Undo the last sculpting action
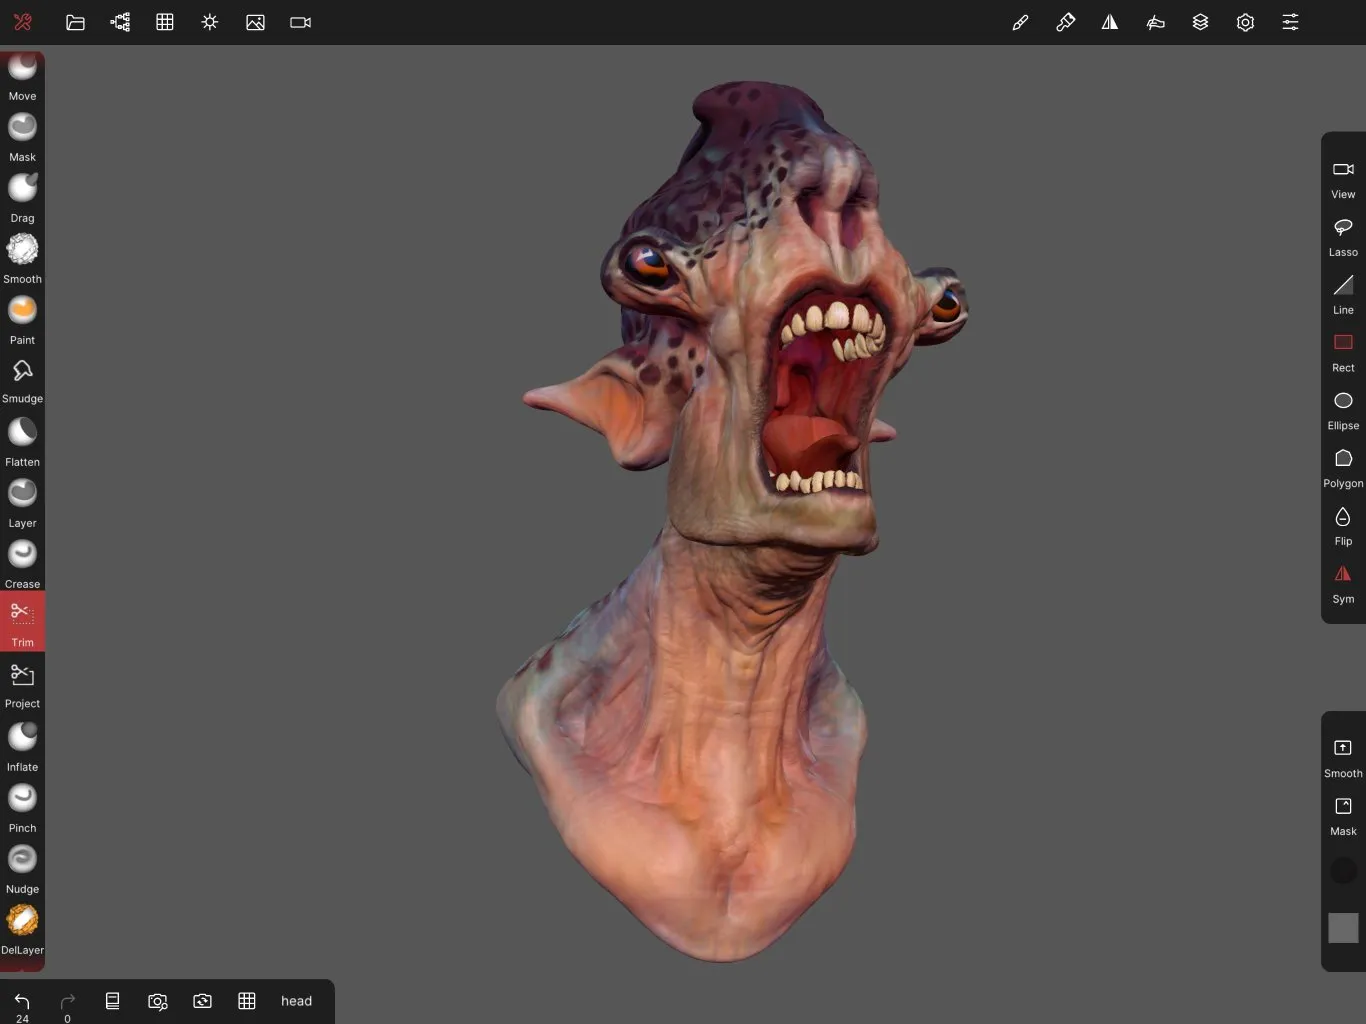The image size is (1366, 1024). point(22,1000)
